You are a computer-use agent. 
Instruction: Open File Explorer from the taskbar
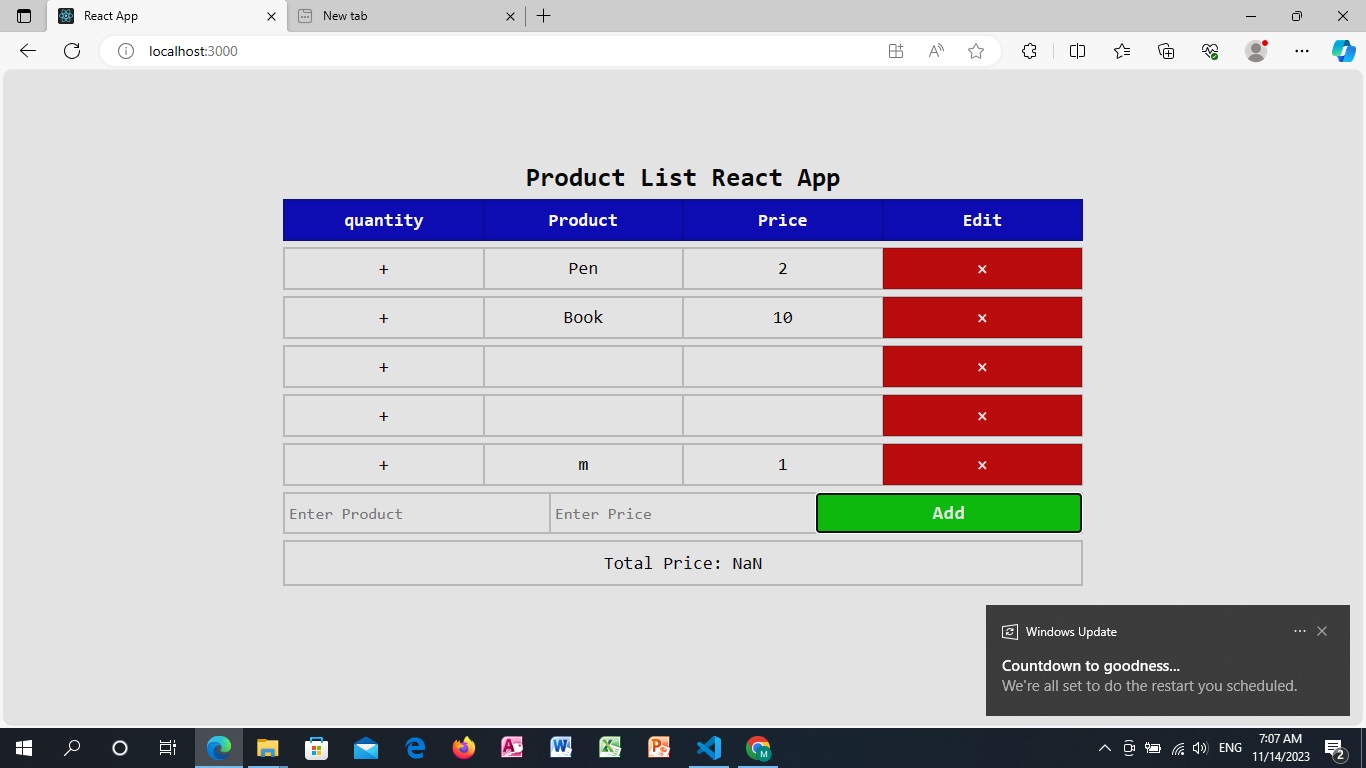267,748
